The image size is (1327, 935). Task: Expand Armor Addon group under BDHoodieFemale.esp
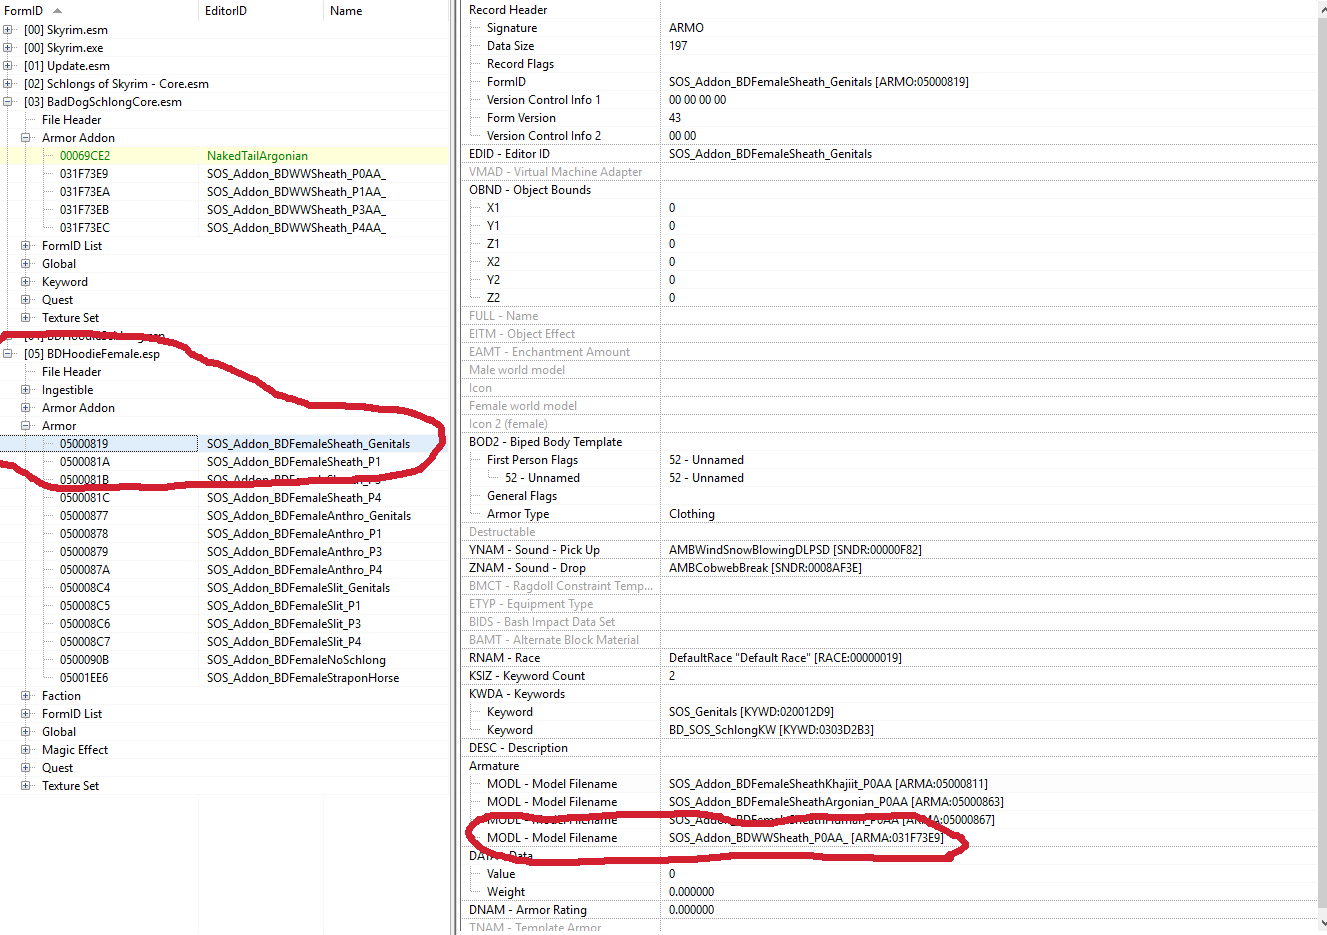26,408
